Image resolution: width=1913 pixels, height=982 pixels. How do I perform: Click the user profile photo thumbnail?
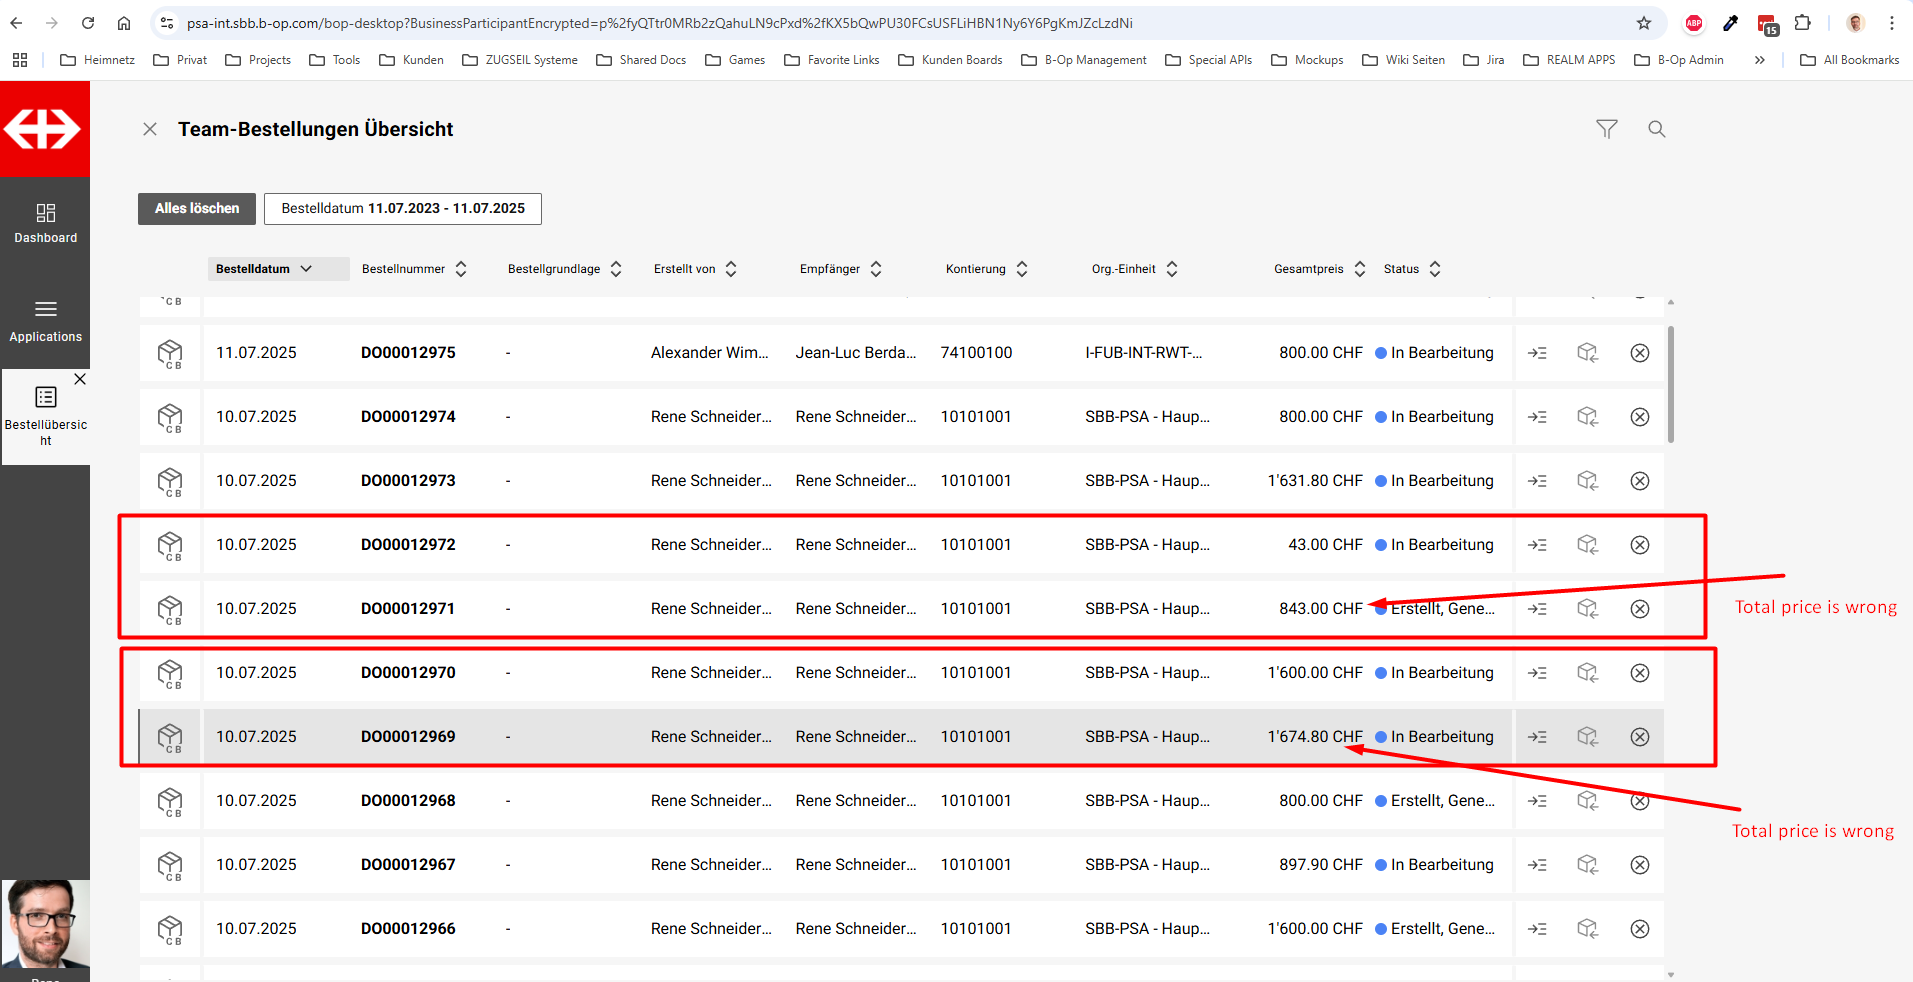coord(45,923)
